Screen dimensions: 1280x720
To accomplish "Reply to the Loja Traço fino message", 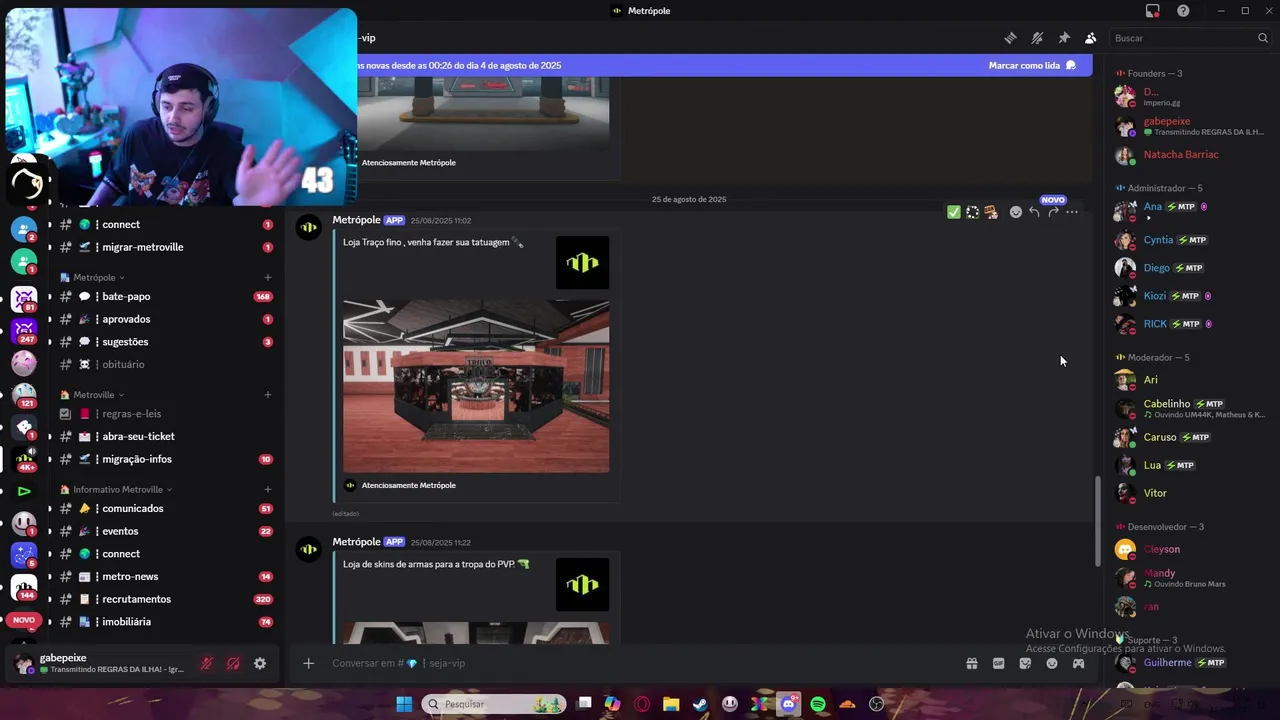I will (1034, 212).
